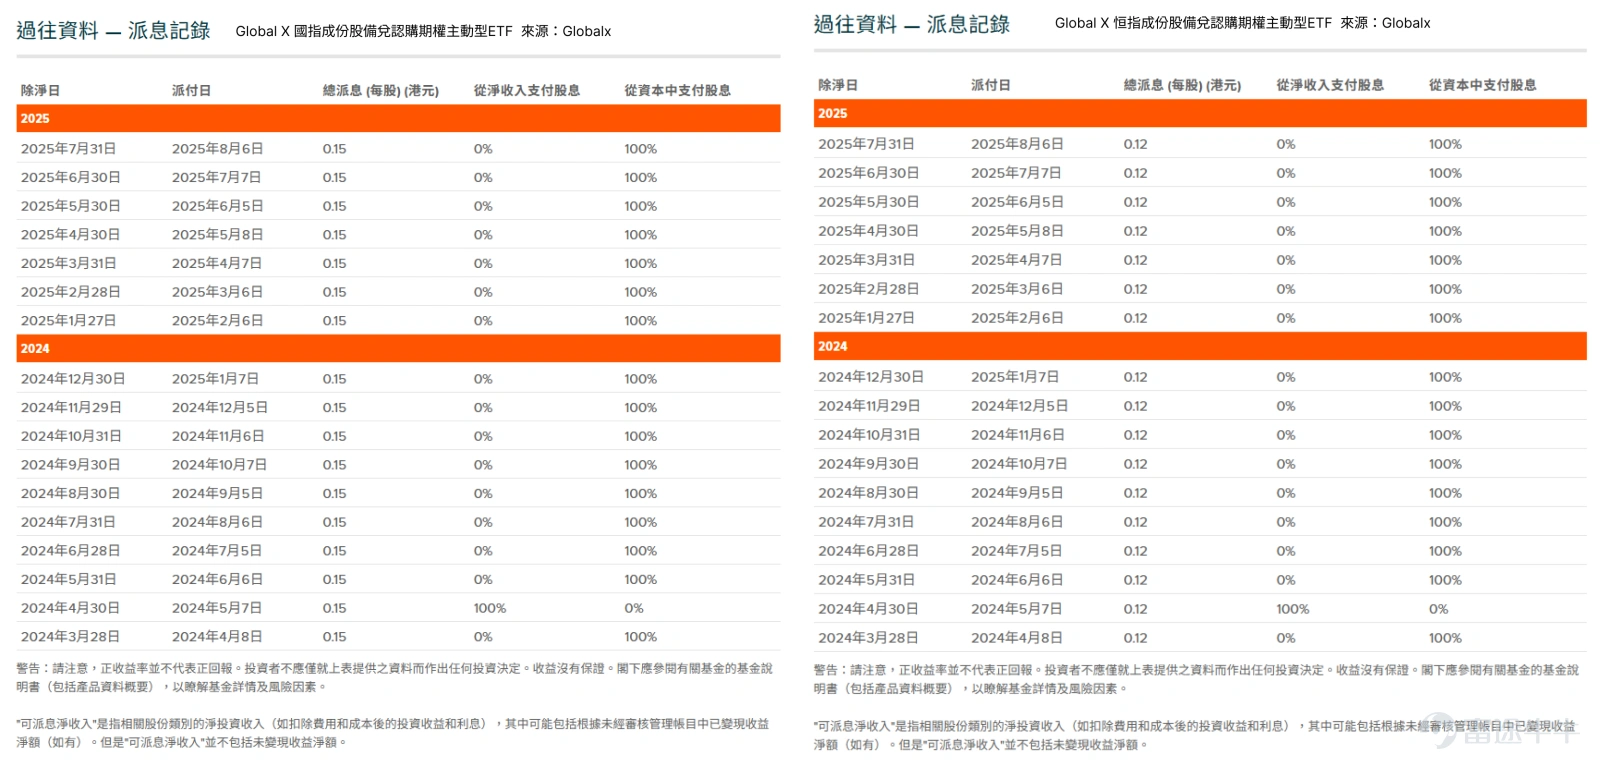
Task: Click 派付日 column header in 恒指 ETF table
Action: [990, 85]
